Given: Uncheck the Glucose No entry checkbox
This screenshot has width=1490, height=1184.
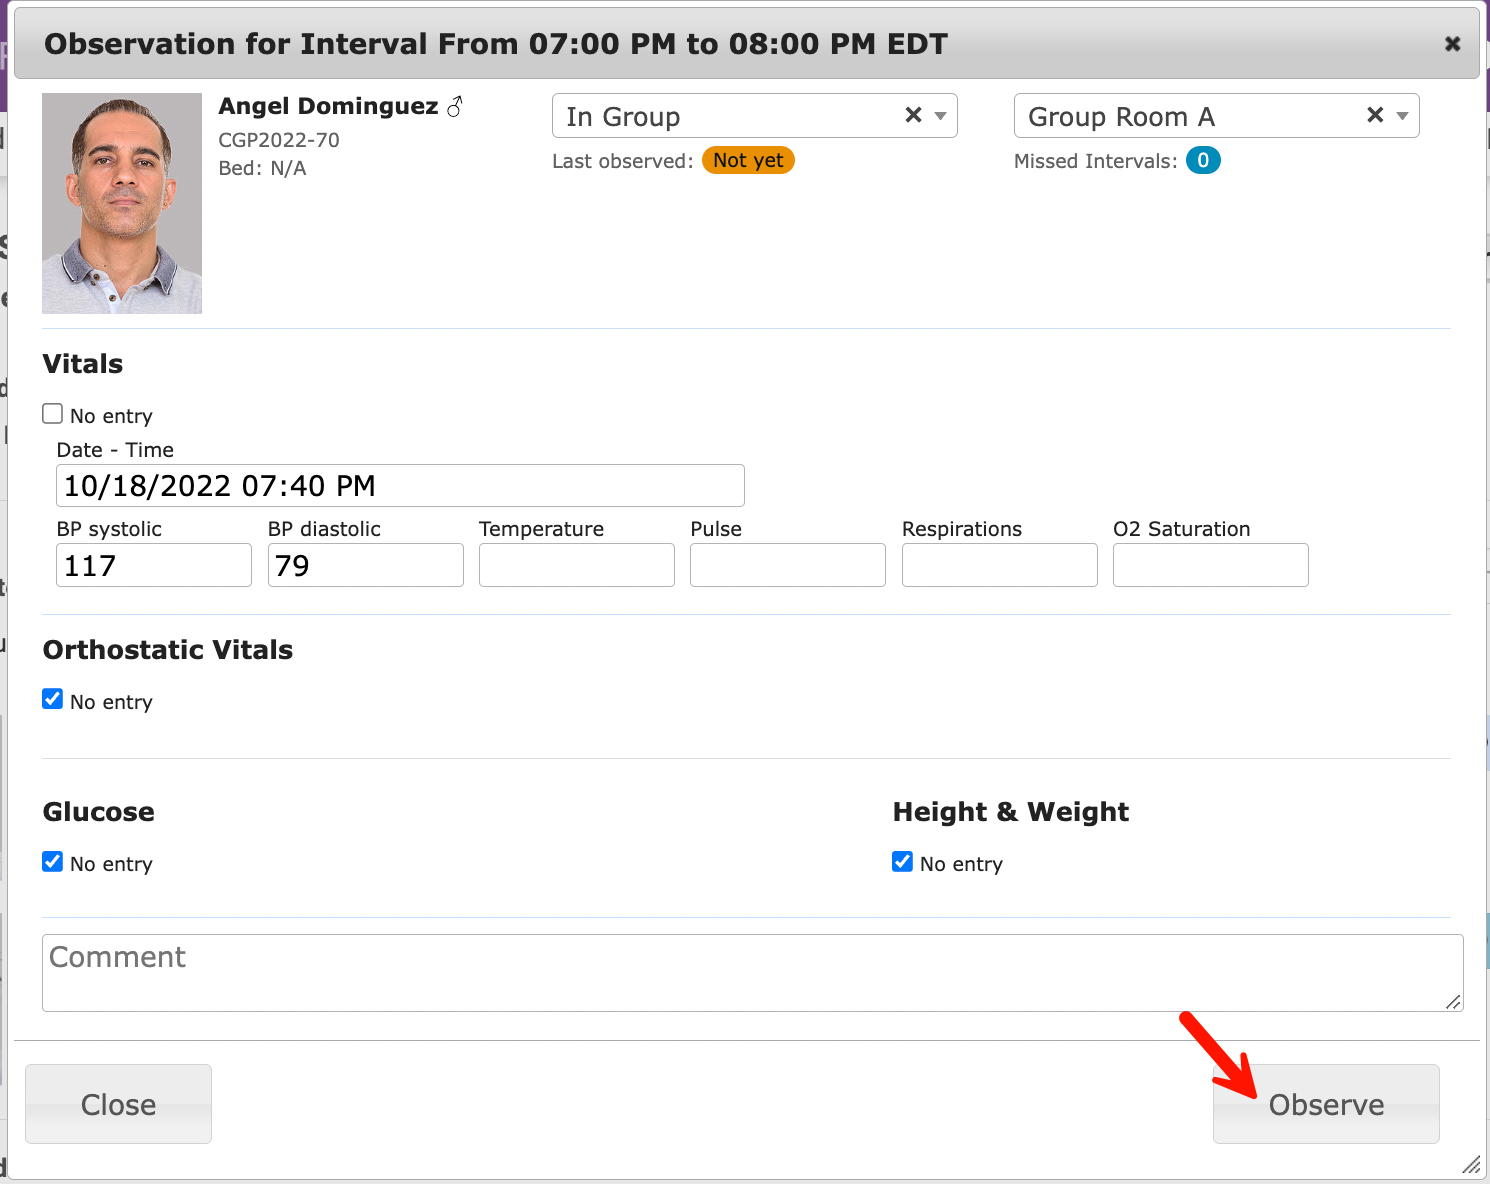Looking at the screenshot, I should coord(53,862).
